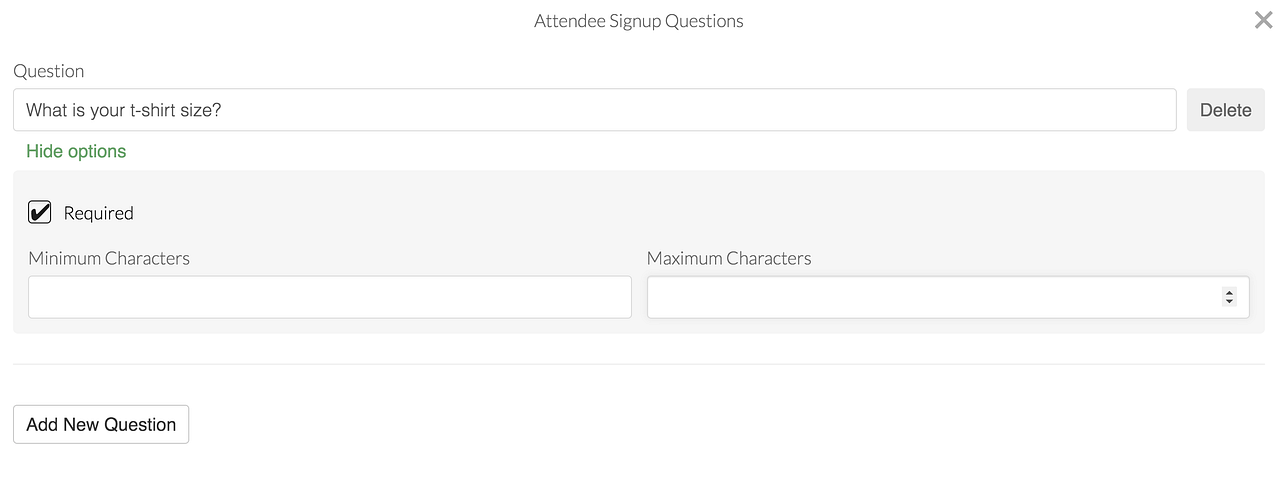
Task: Click into the Minimum Characters field
Action: point(330,297)
